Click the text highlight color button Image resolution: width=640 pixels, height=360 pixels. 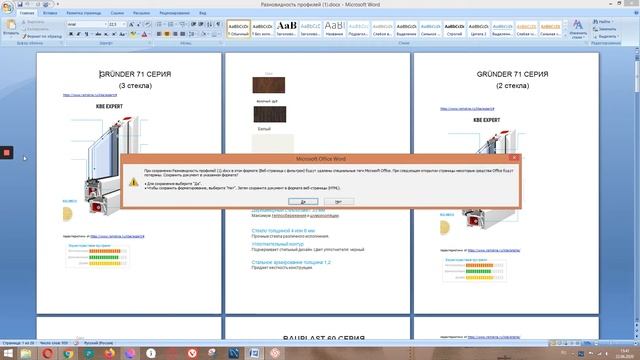coord(133,34)
